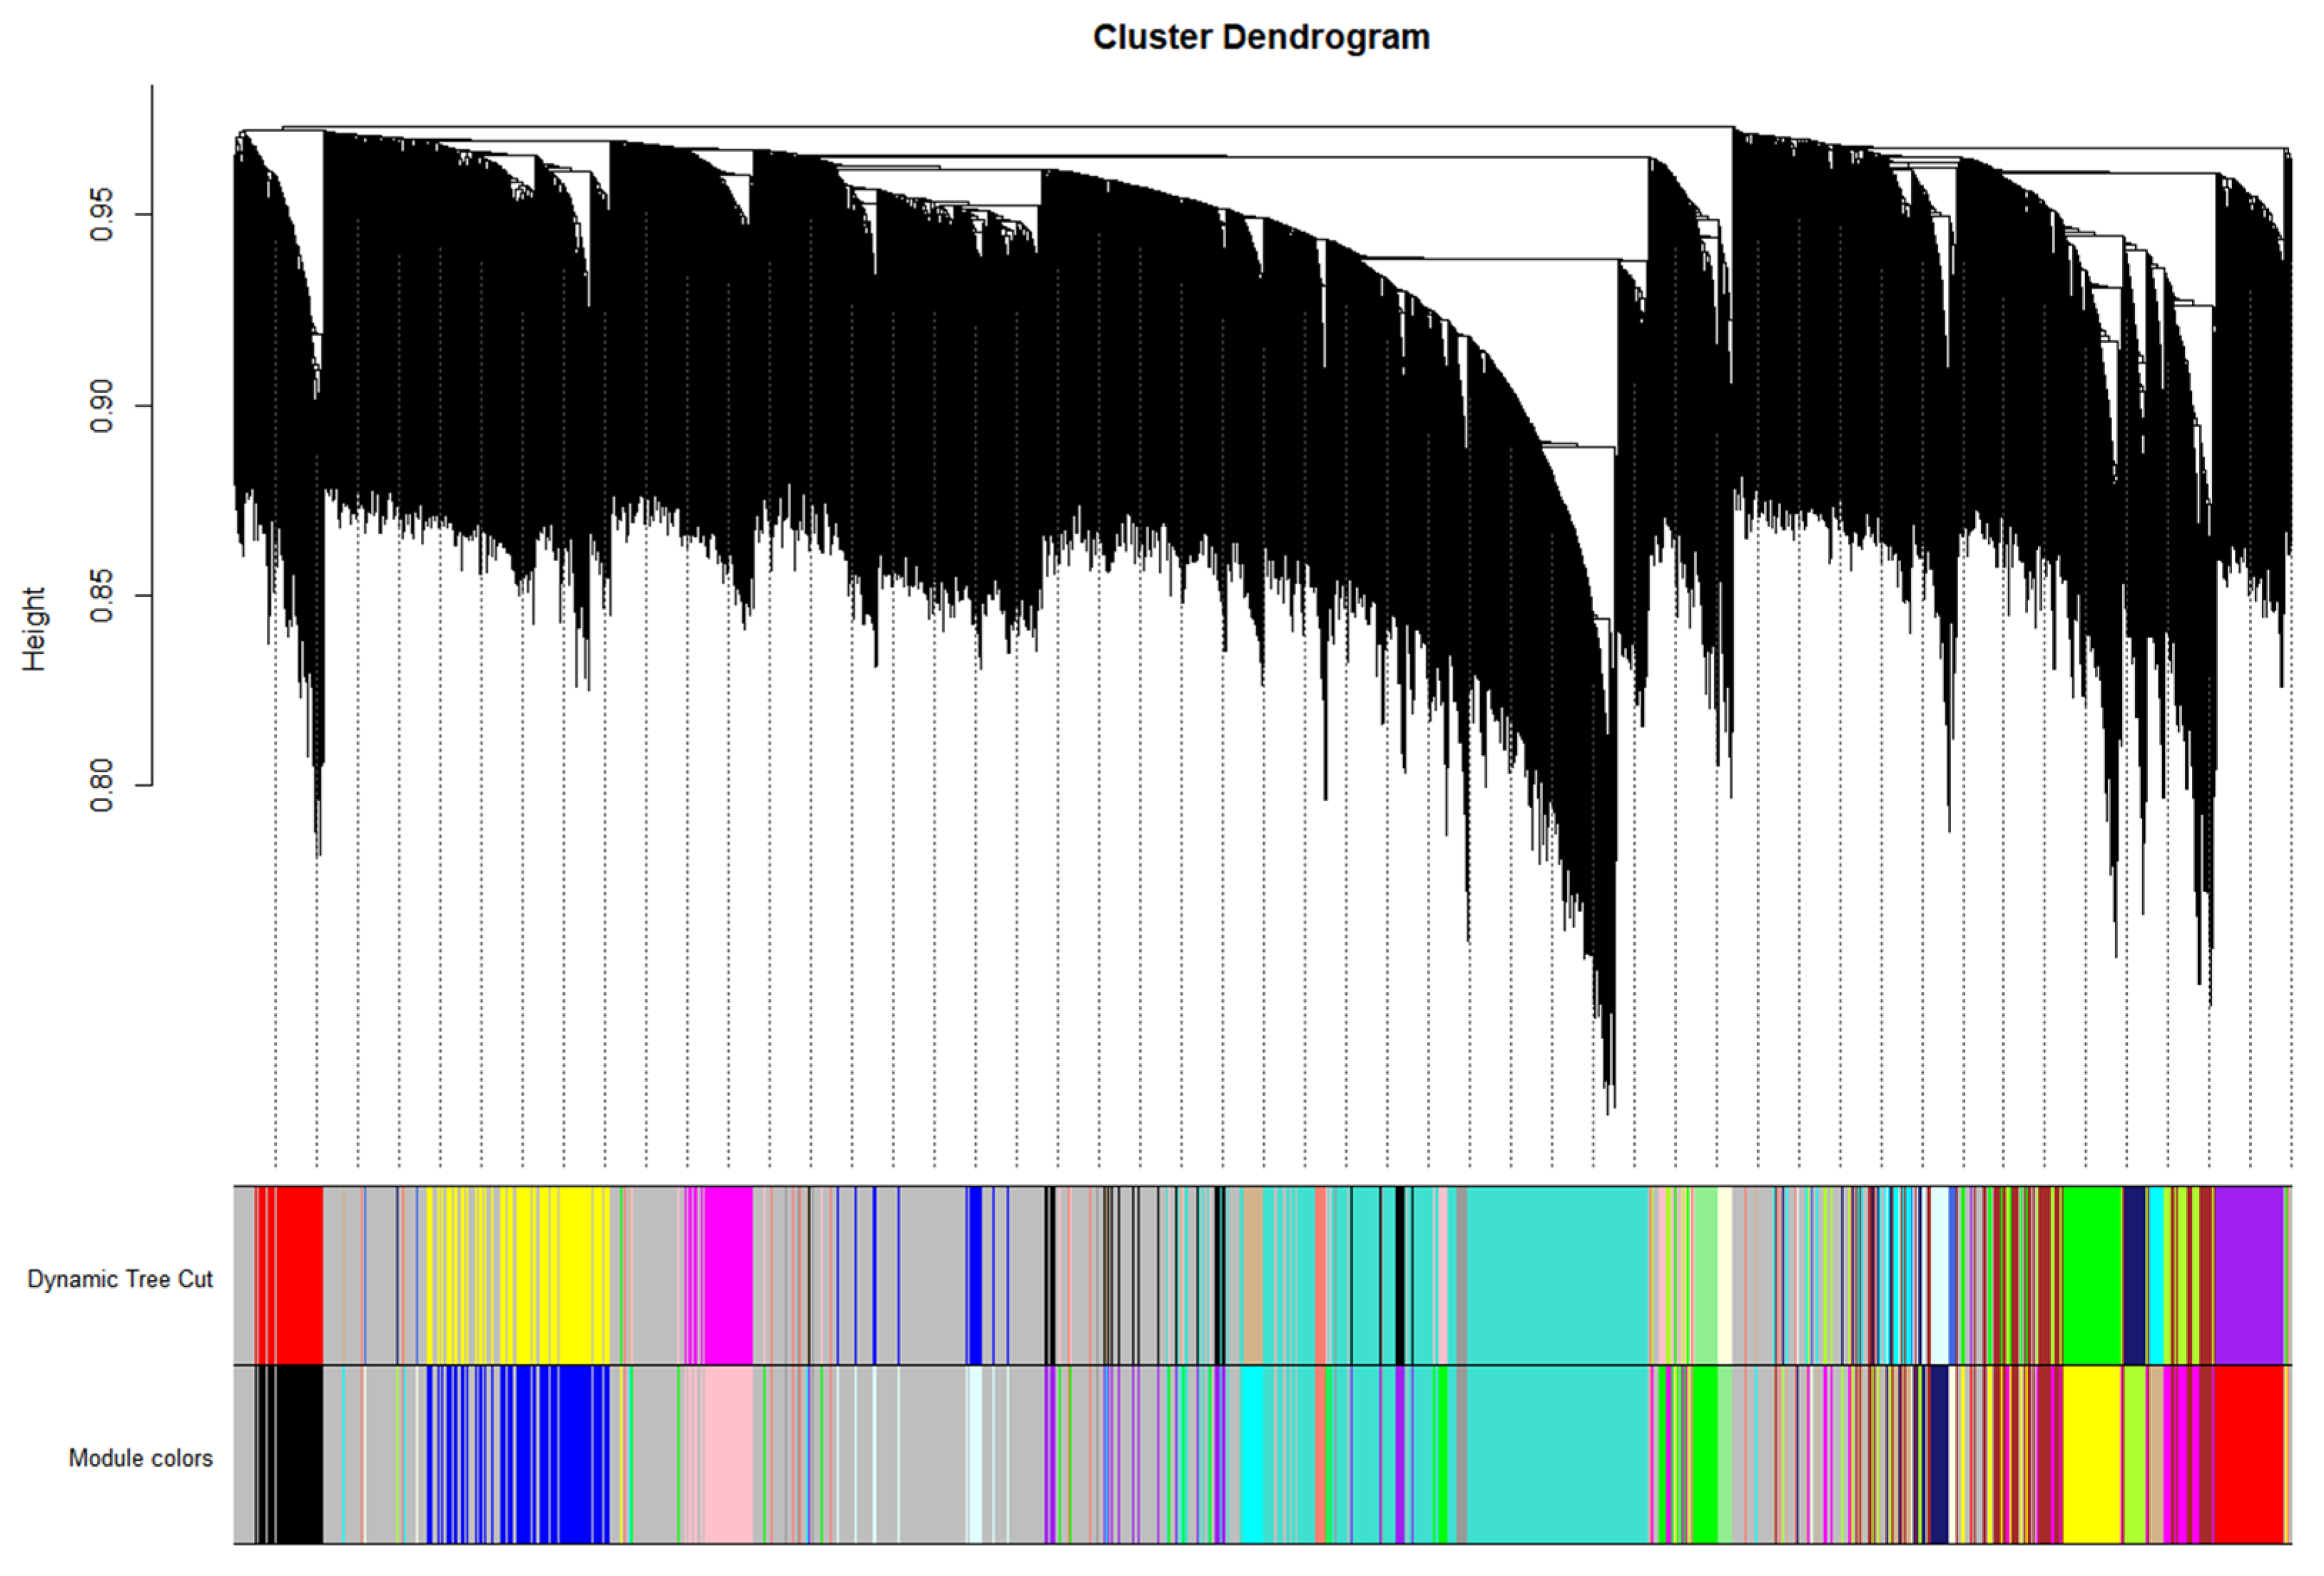Select purple block in Dynamic Tree Cut row
This screenshot has height=1576, width=2324.
pyautogui.click(x=2249, y=1275)
